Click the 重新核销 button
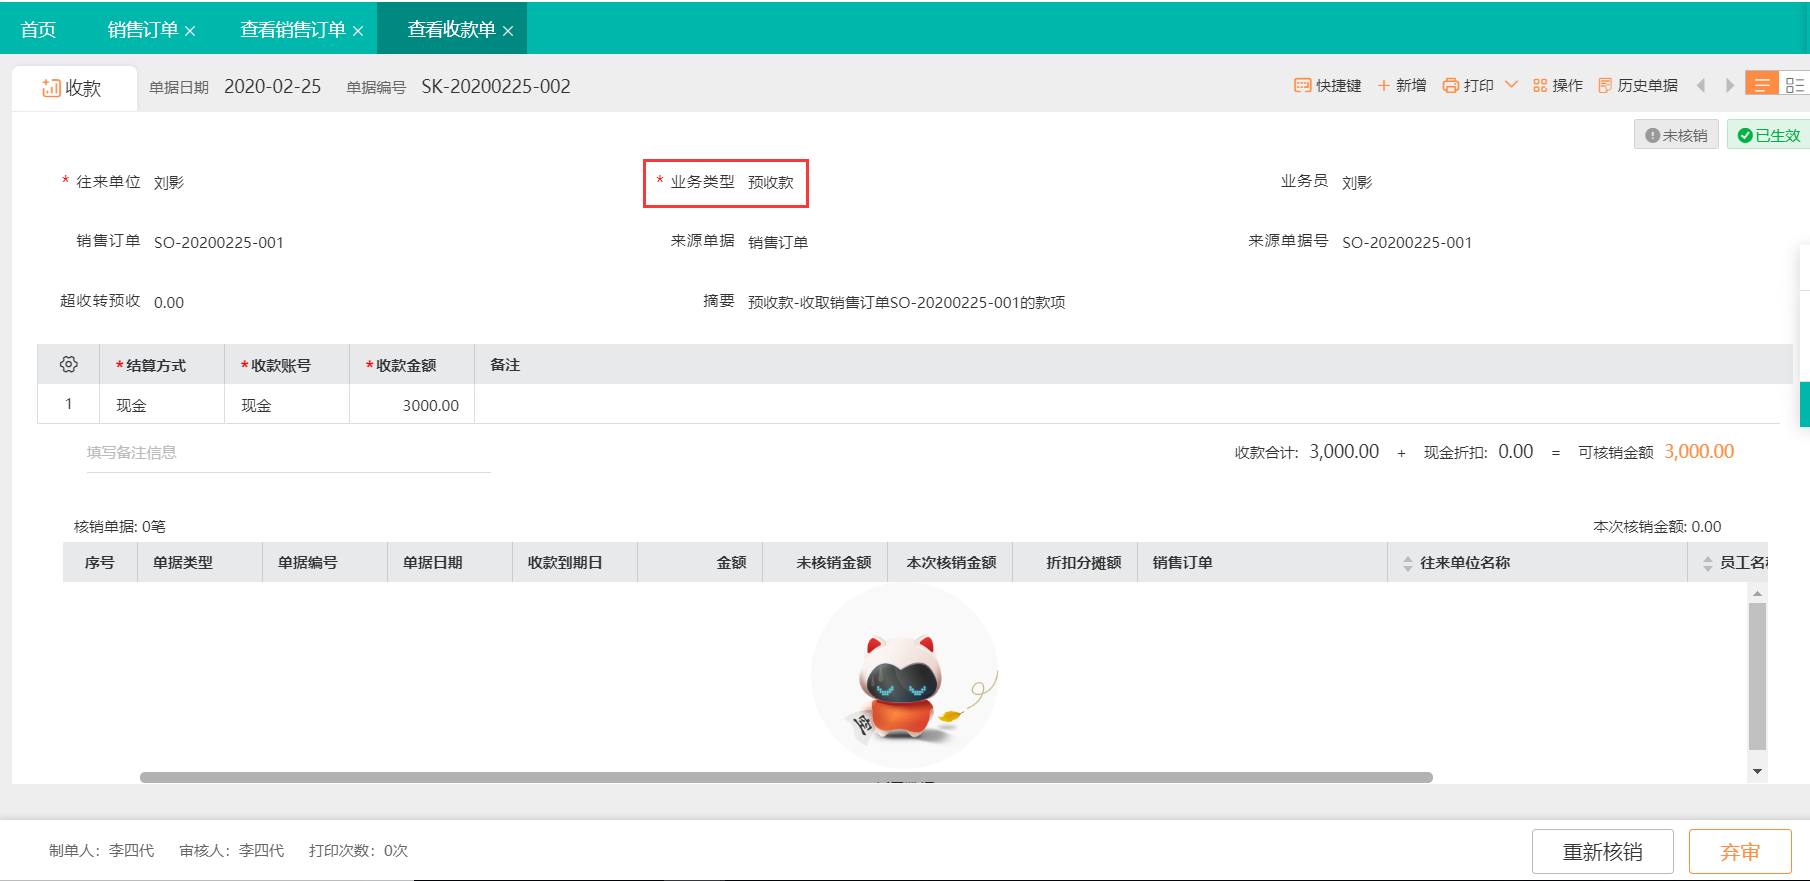 1602,852
